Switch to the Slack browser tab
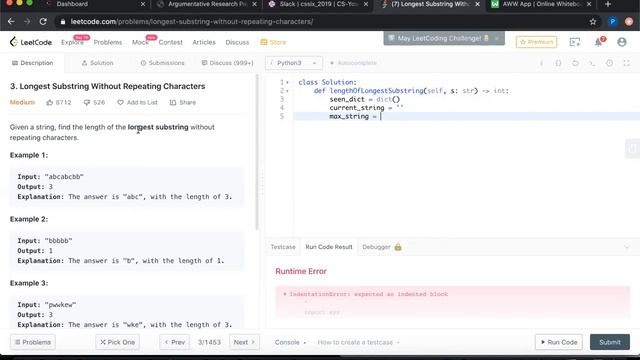The height and width of the screenshot is (360, 640). [318, 4]
